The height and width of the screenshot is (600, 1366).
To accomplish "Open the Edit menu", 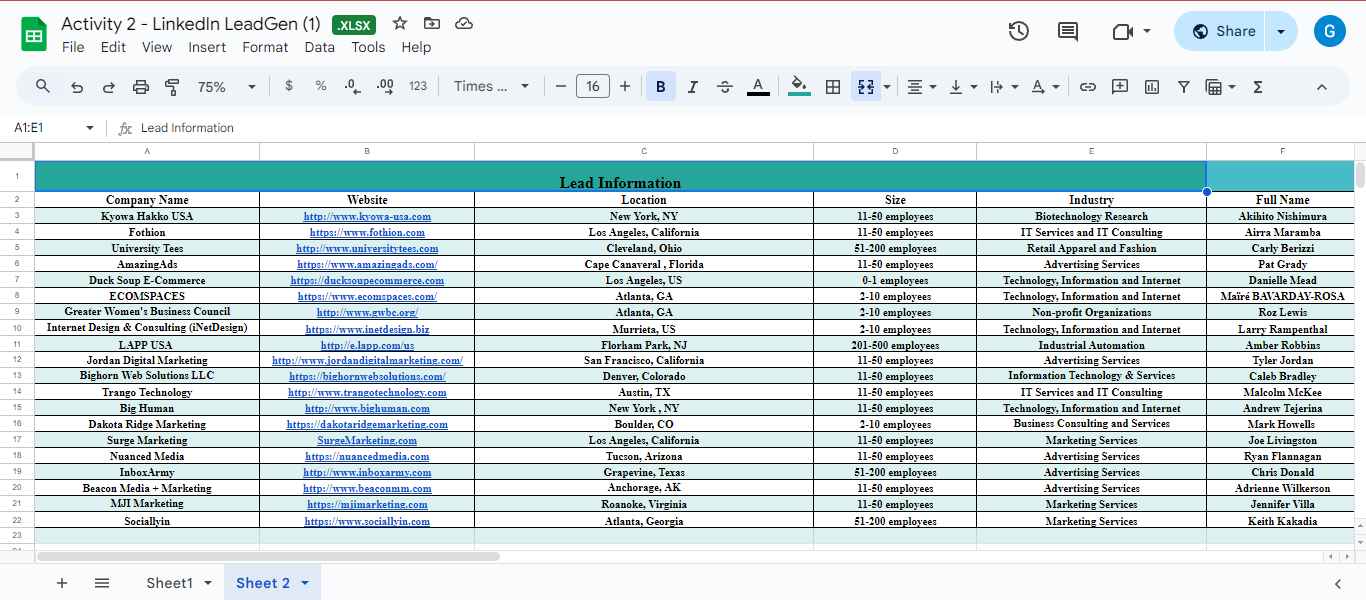I will pyautogui.click(x=113, y=47).
